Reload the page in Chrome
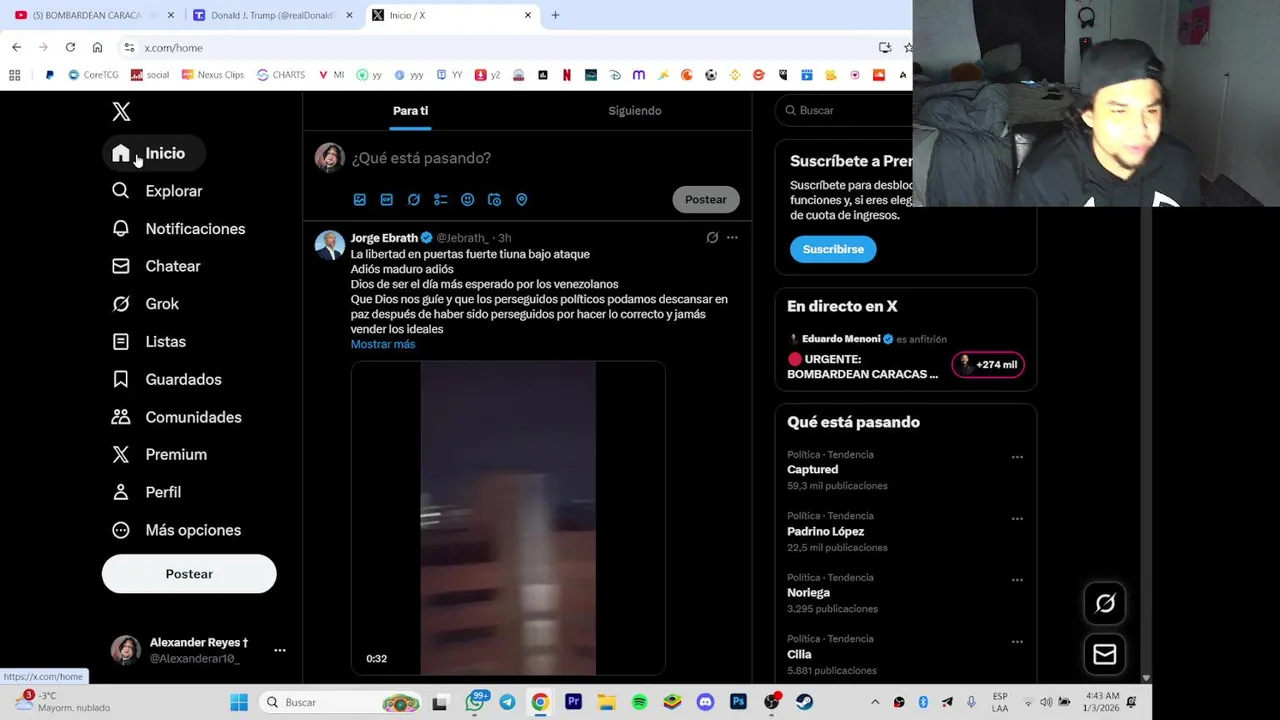The height and width of the screenshot is (720, 1280). (x=70, y=47)
